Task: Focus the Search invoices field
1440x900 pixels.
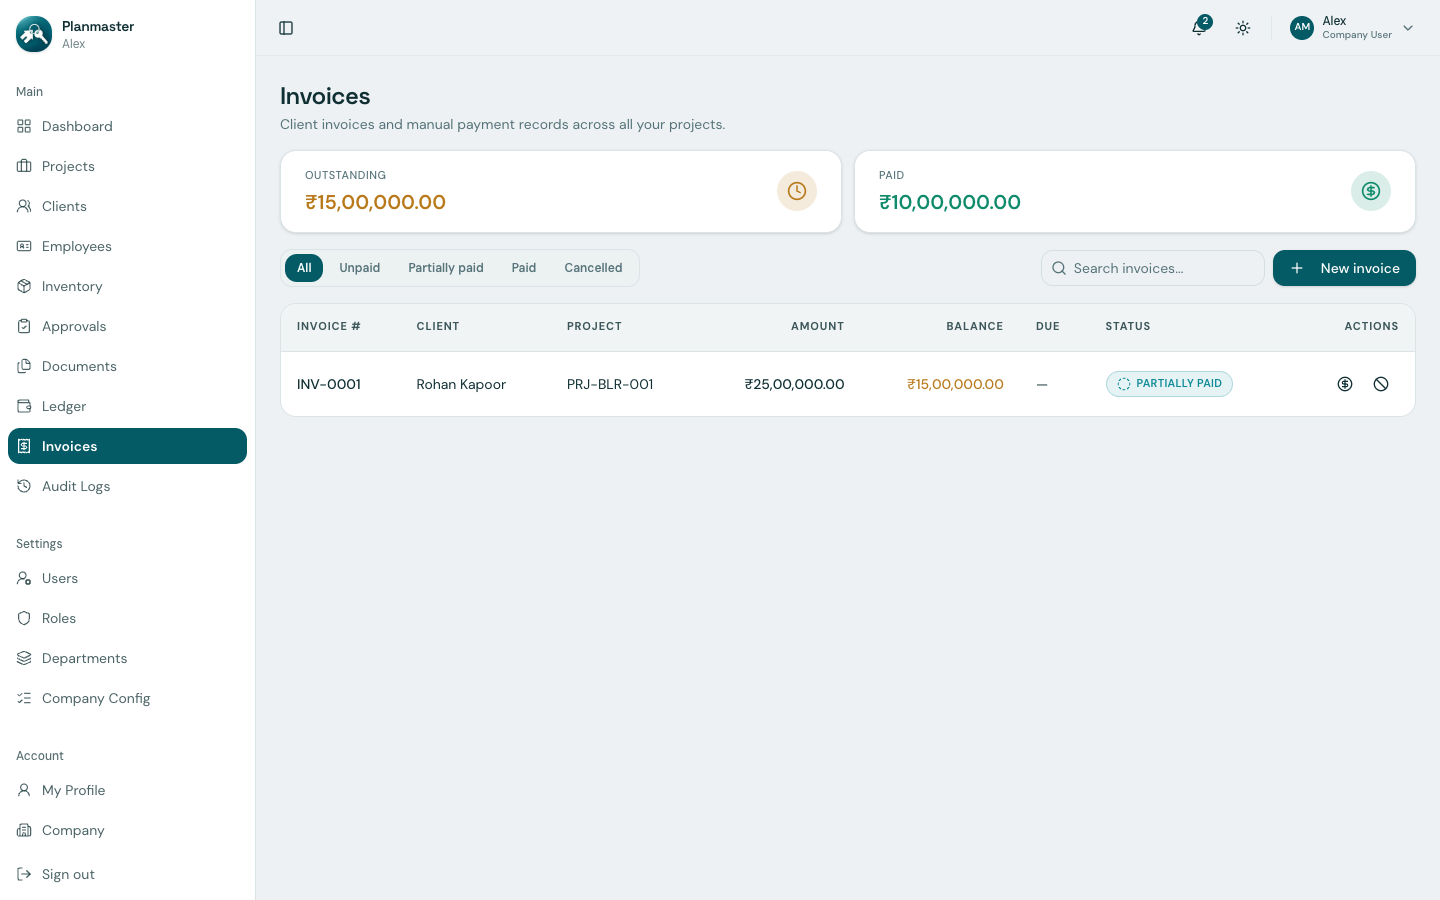Action: click(1153, 268)
